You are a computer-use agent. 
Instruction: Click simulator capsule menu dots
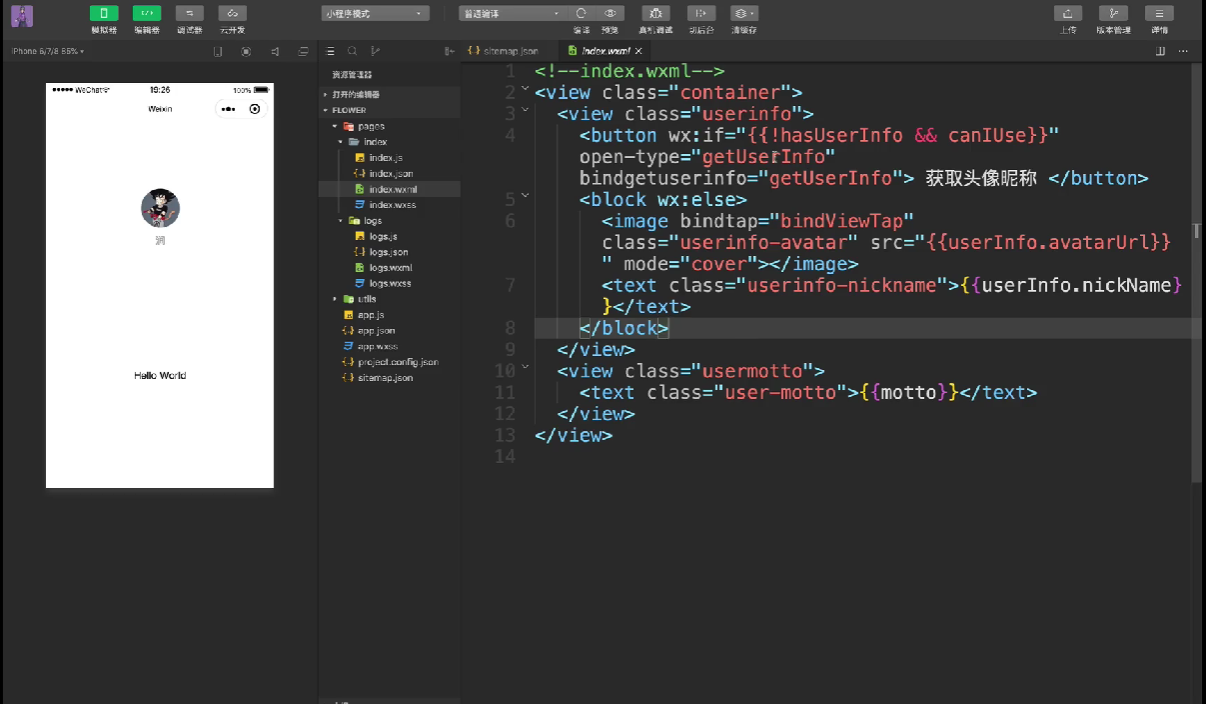coord(227,109)
